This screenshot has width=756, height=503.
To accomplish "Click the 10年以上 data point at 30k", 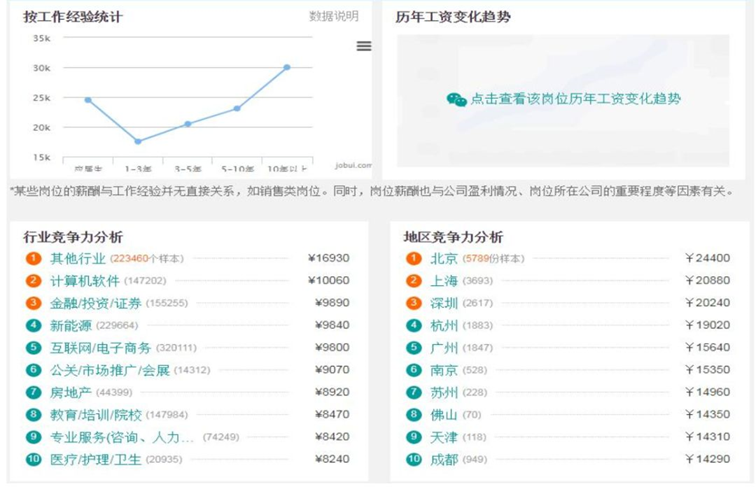I will tap(287, 68).
